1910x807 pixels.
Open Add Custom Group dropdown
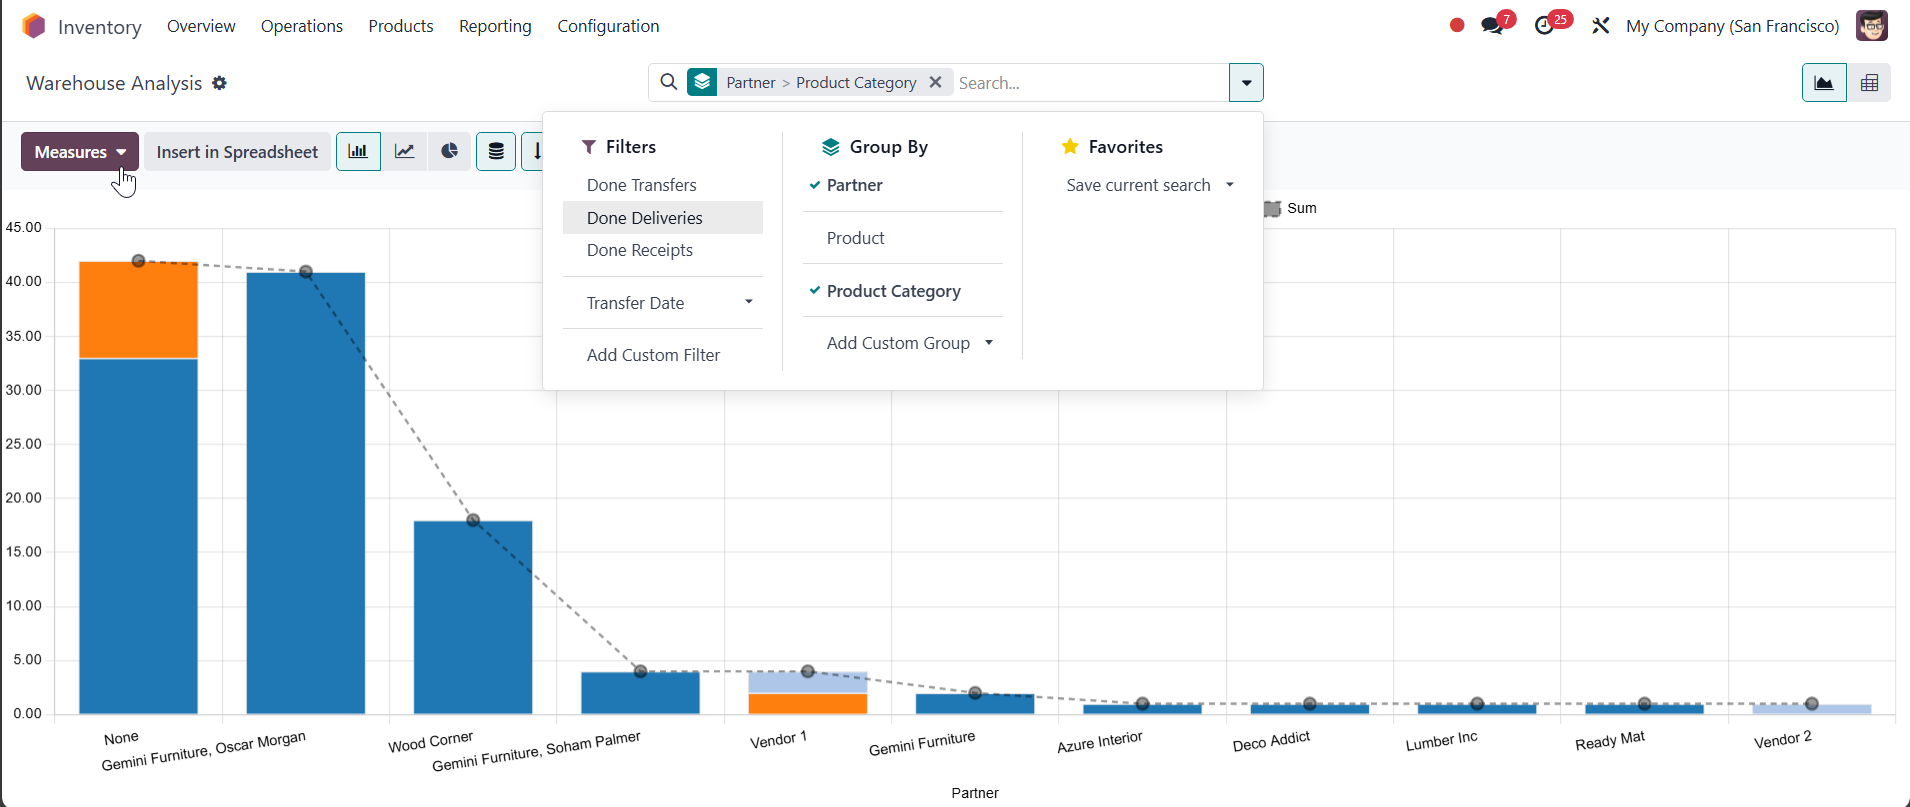coord(903,343)
